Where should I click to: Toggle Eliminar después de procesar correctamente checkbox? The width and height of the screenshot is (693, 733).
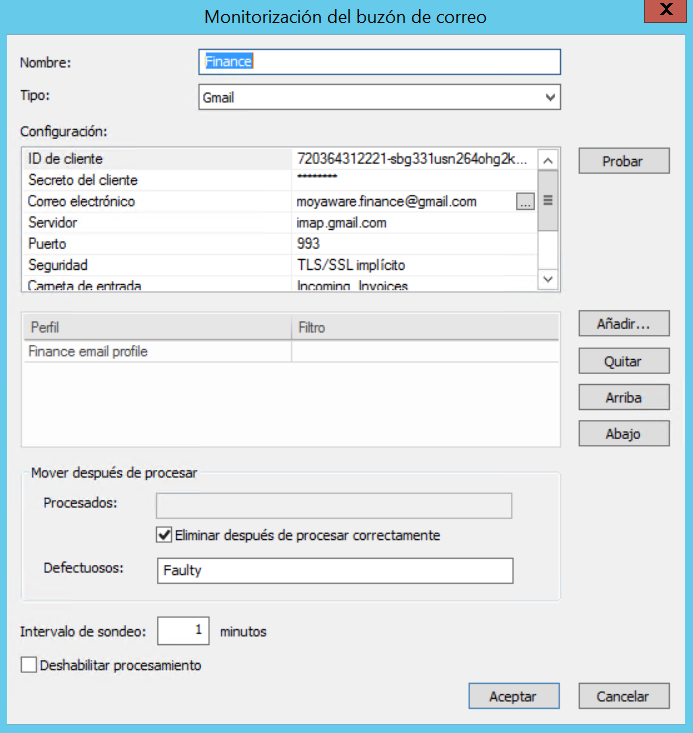tap(164, 535)
